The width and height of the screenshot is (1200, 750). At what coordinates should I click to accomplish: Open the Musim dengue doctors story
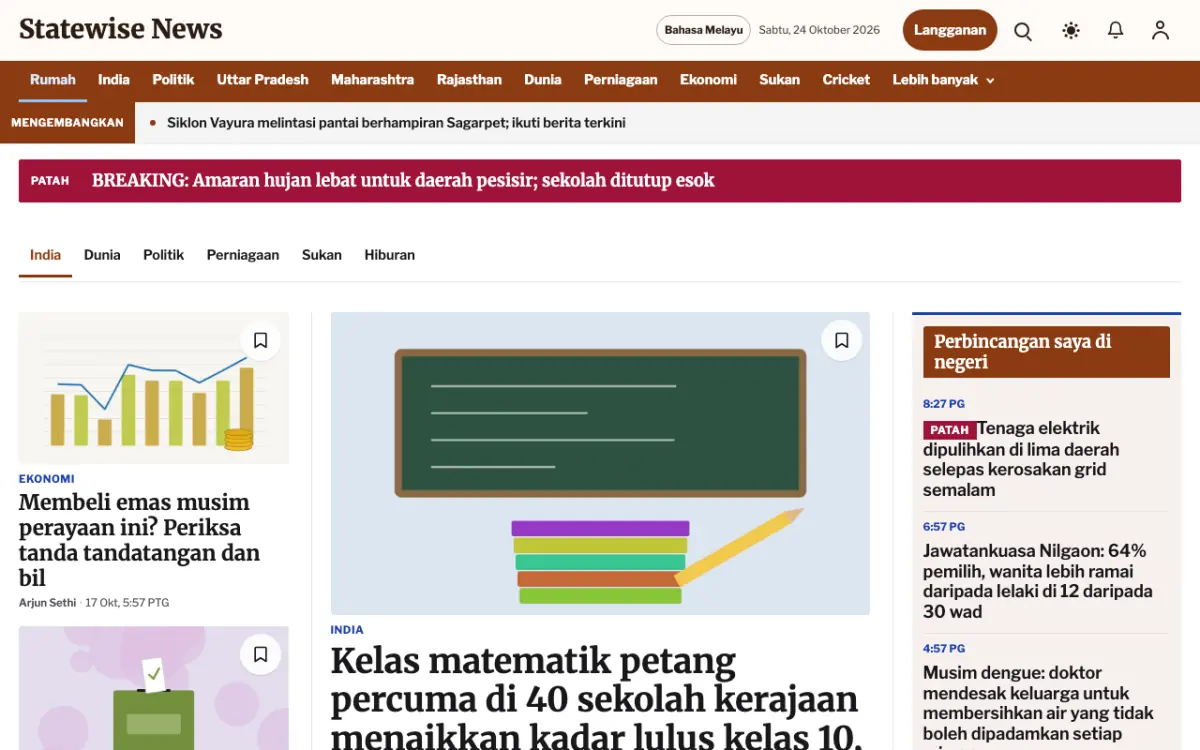(1038, 705)
